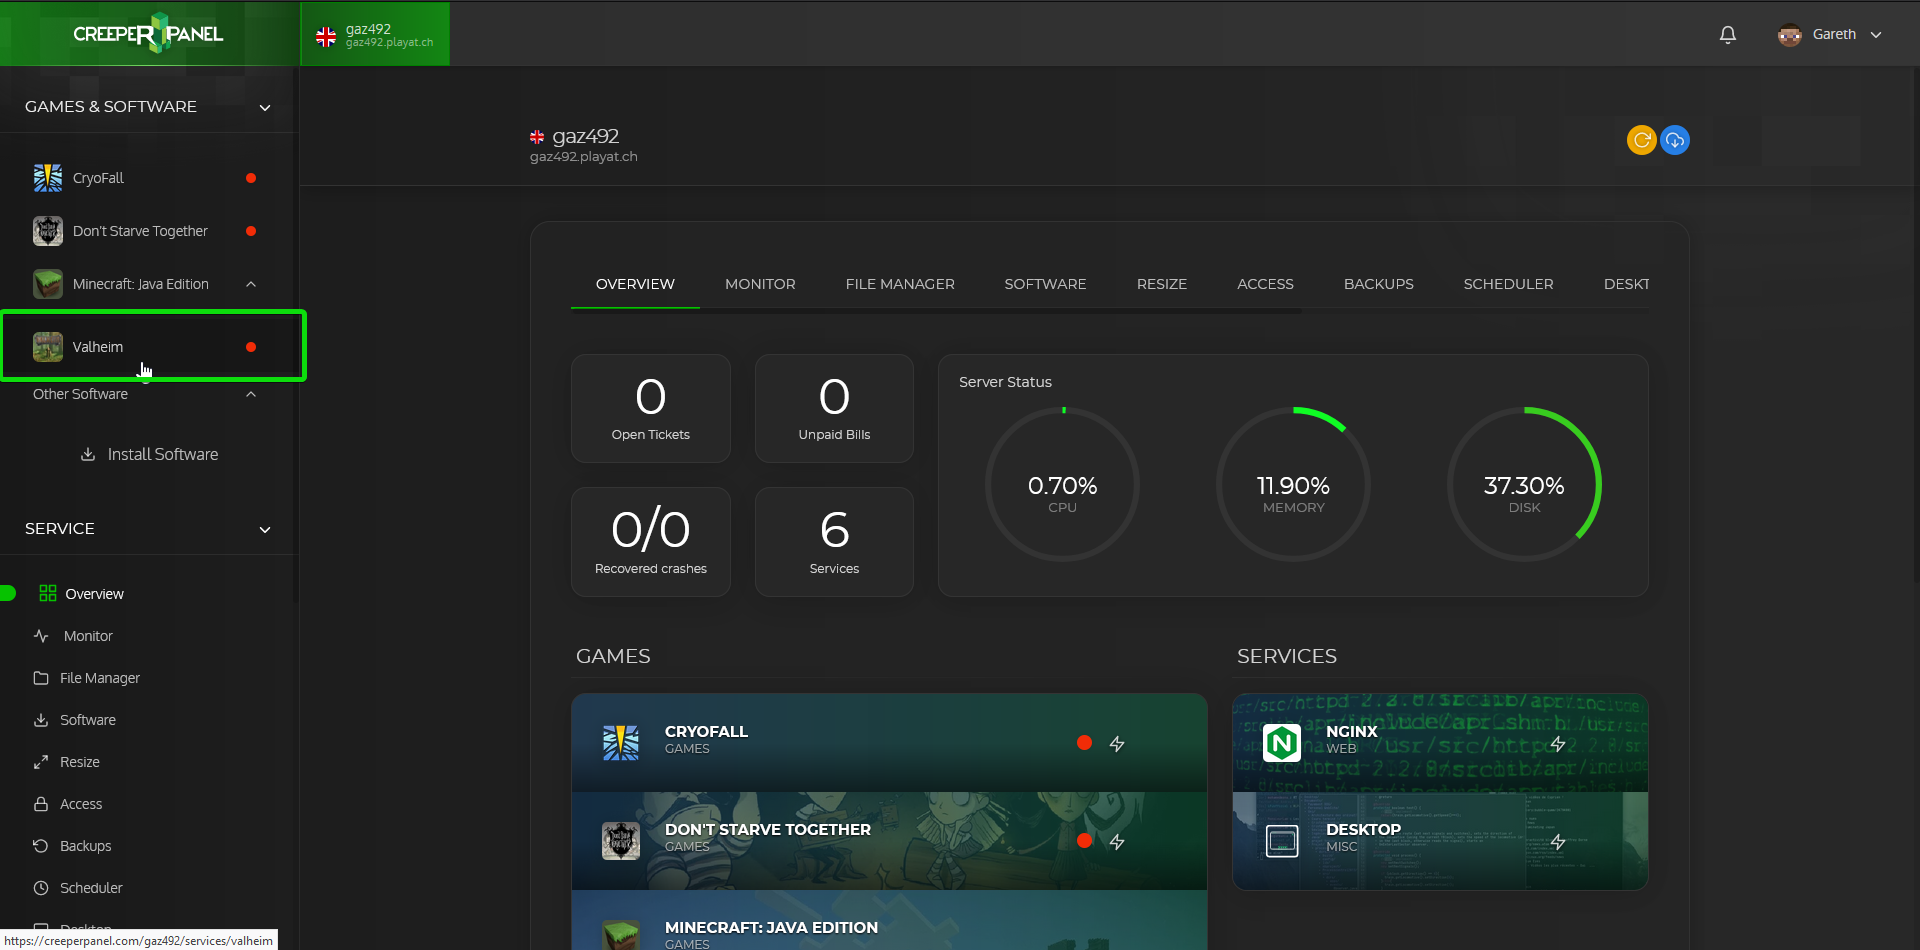
Task: Click Gareth's profile avatar
Action: [x=1789, y=35]
